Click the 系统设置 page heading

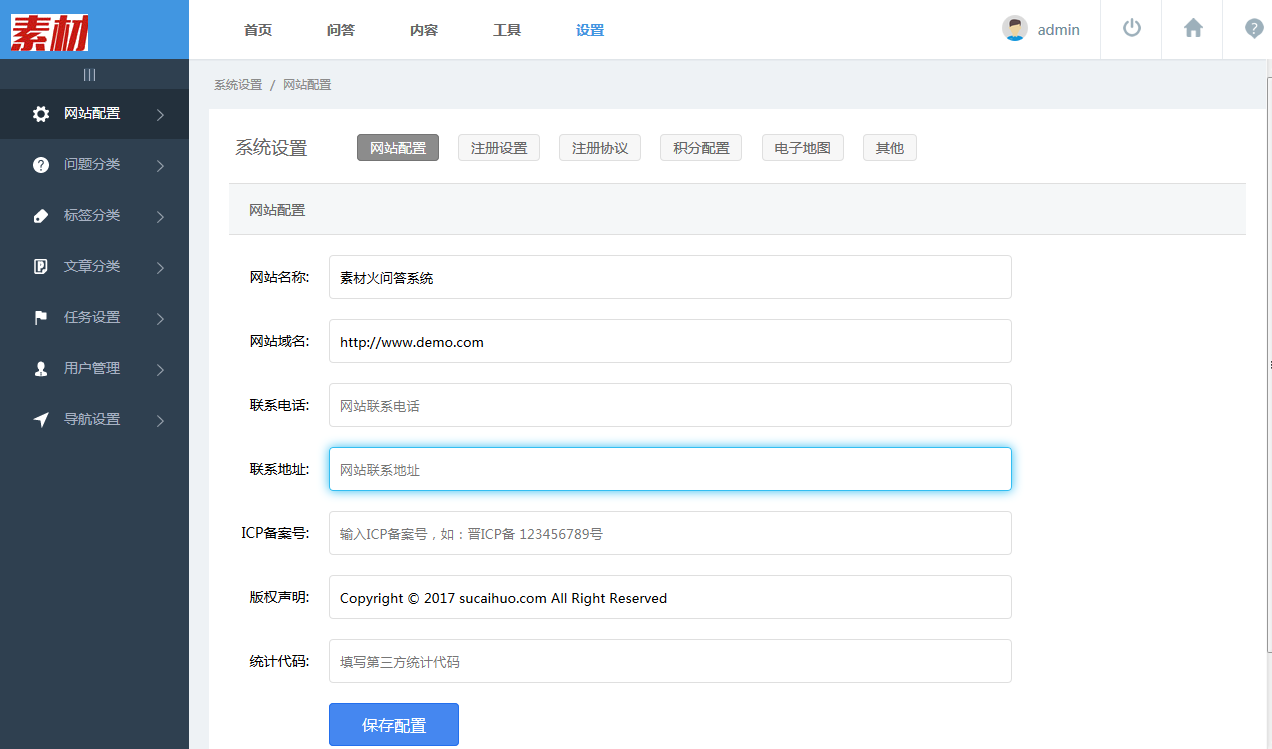pyautogui.click(x=271, y=148)
